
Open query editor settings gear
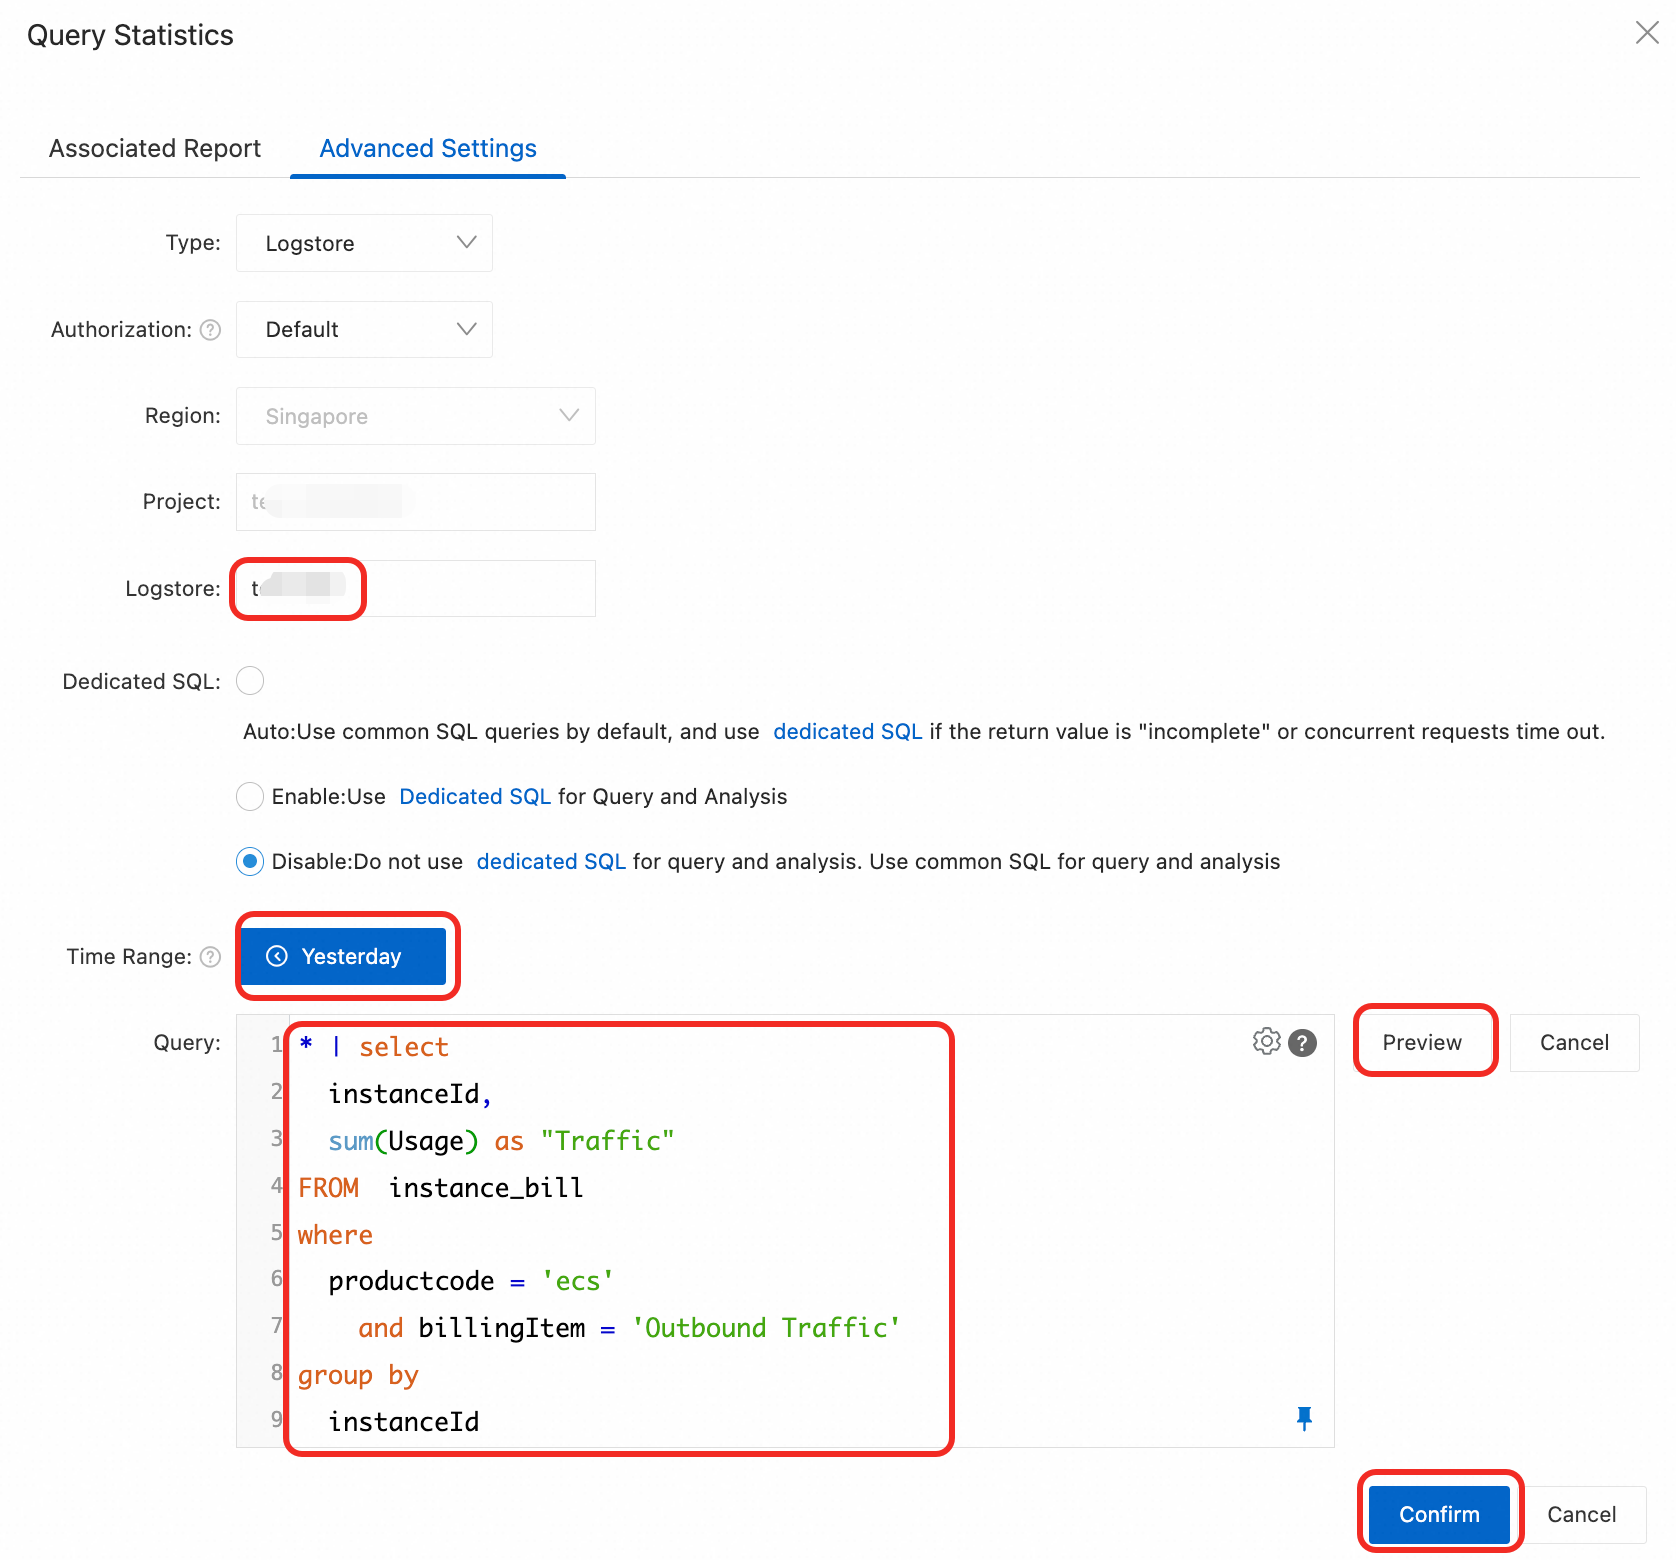(x=1266, y=1042)
